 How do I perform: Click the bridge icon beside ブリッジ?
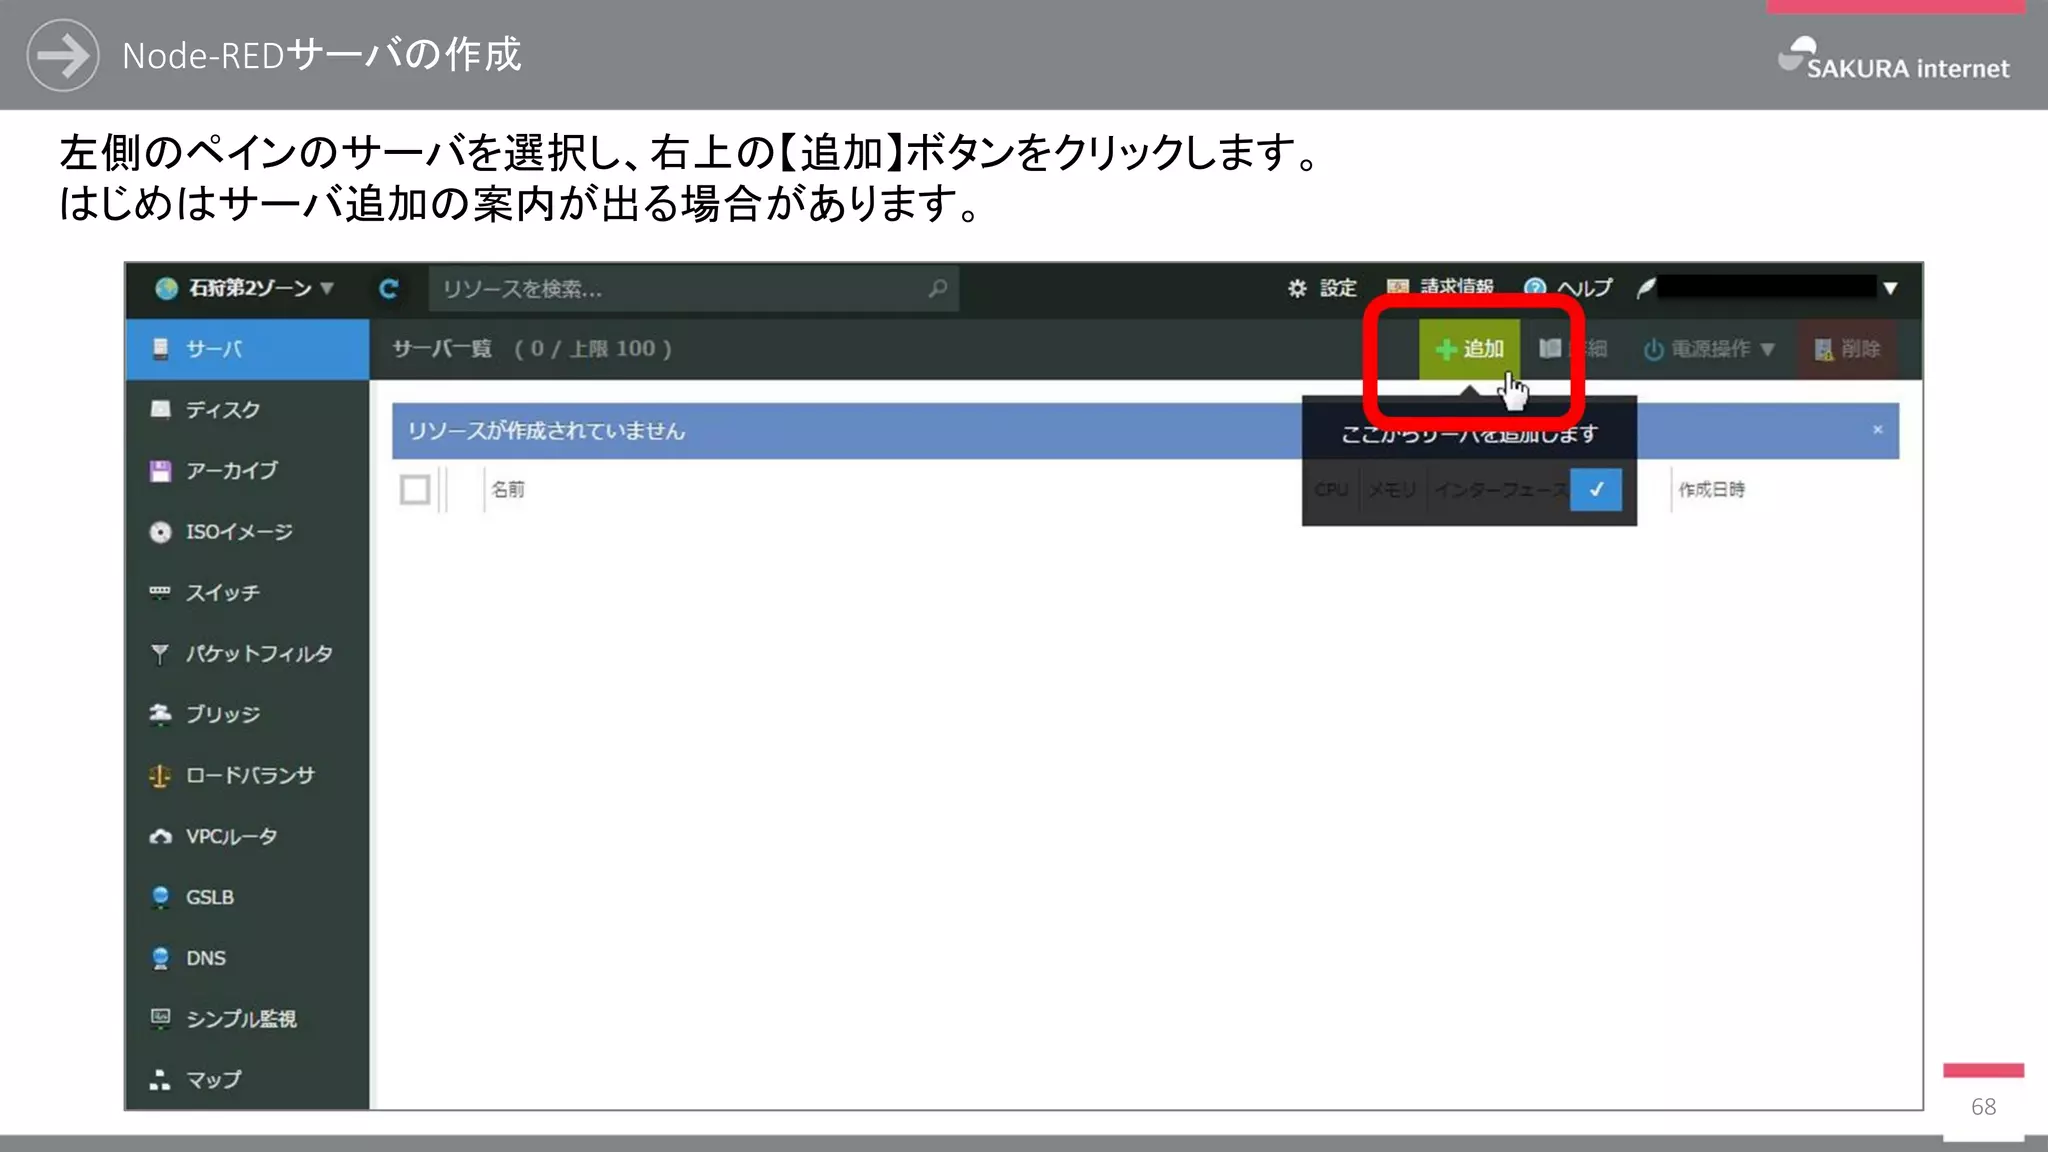click(x=160, y=714)
